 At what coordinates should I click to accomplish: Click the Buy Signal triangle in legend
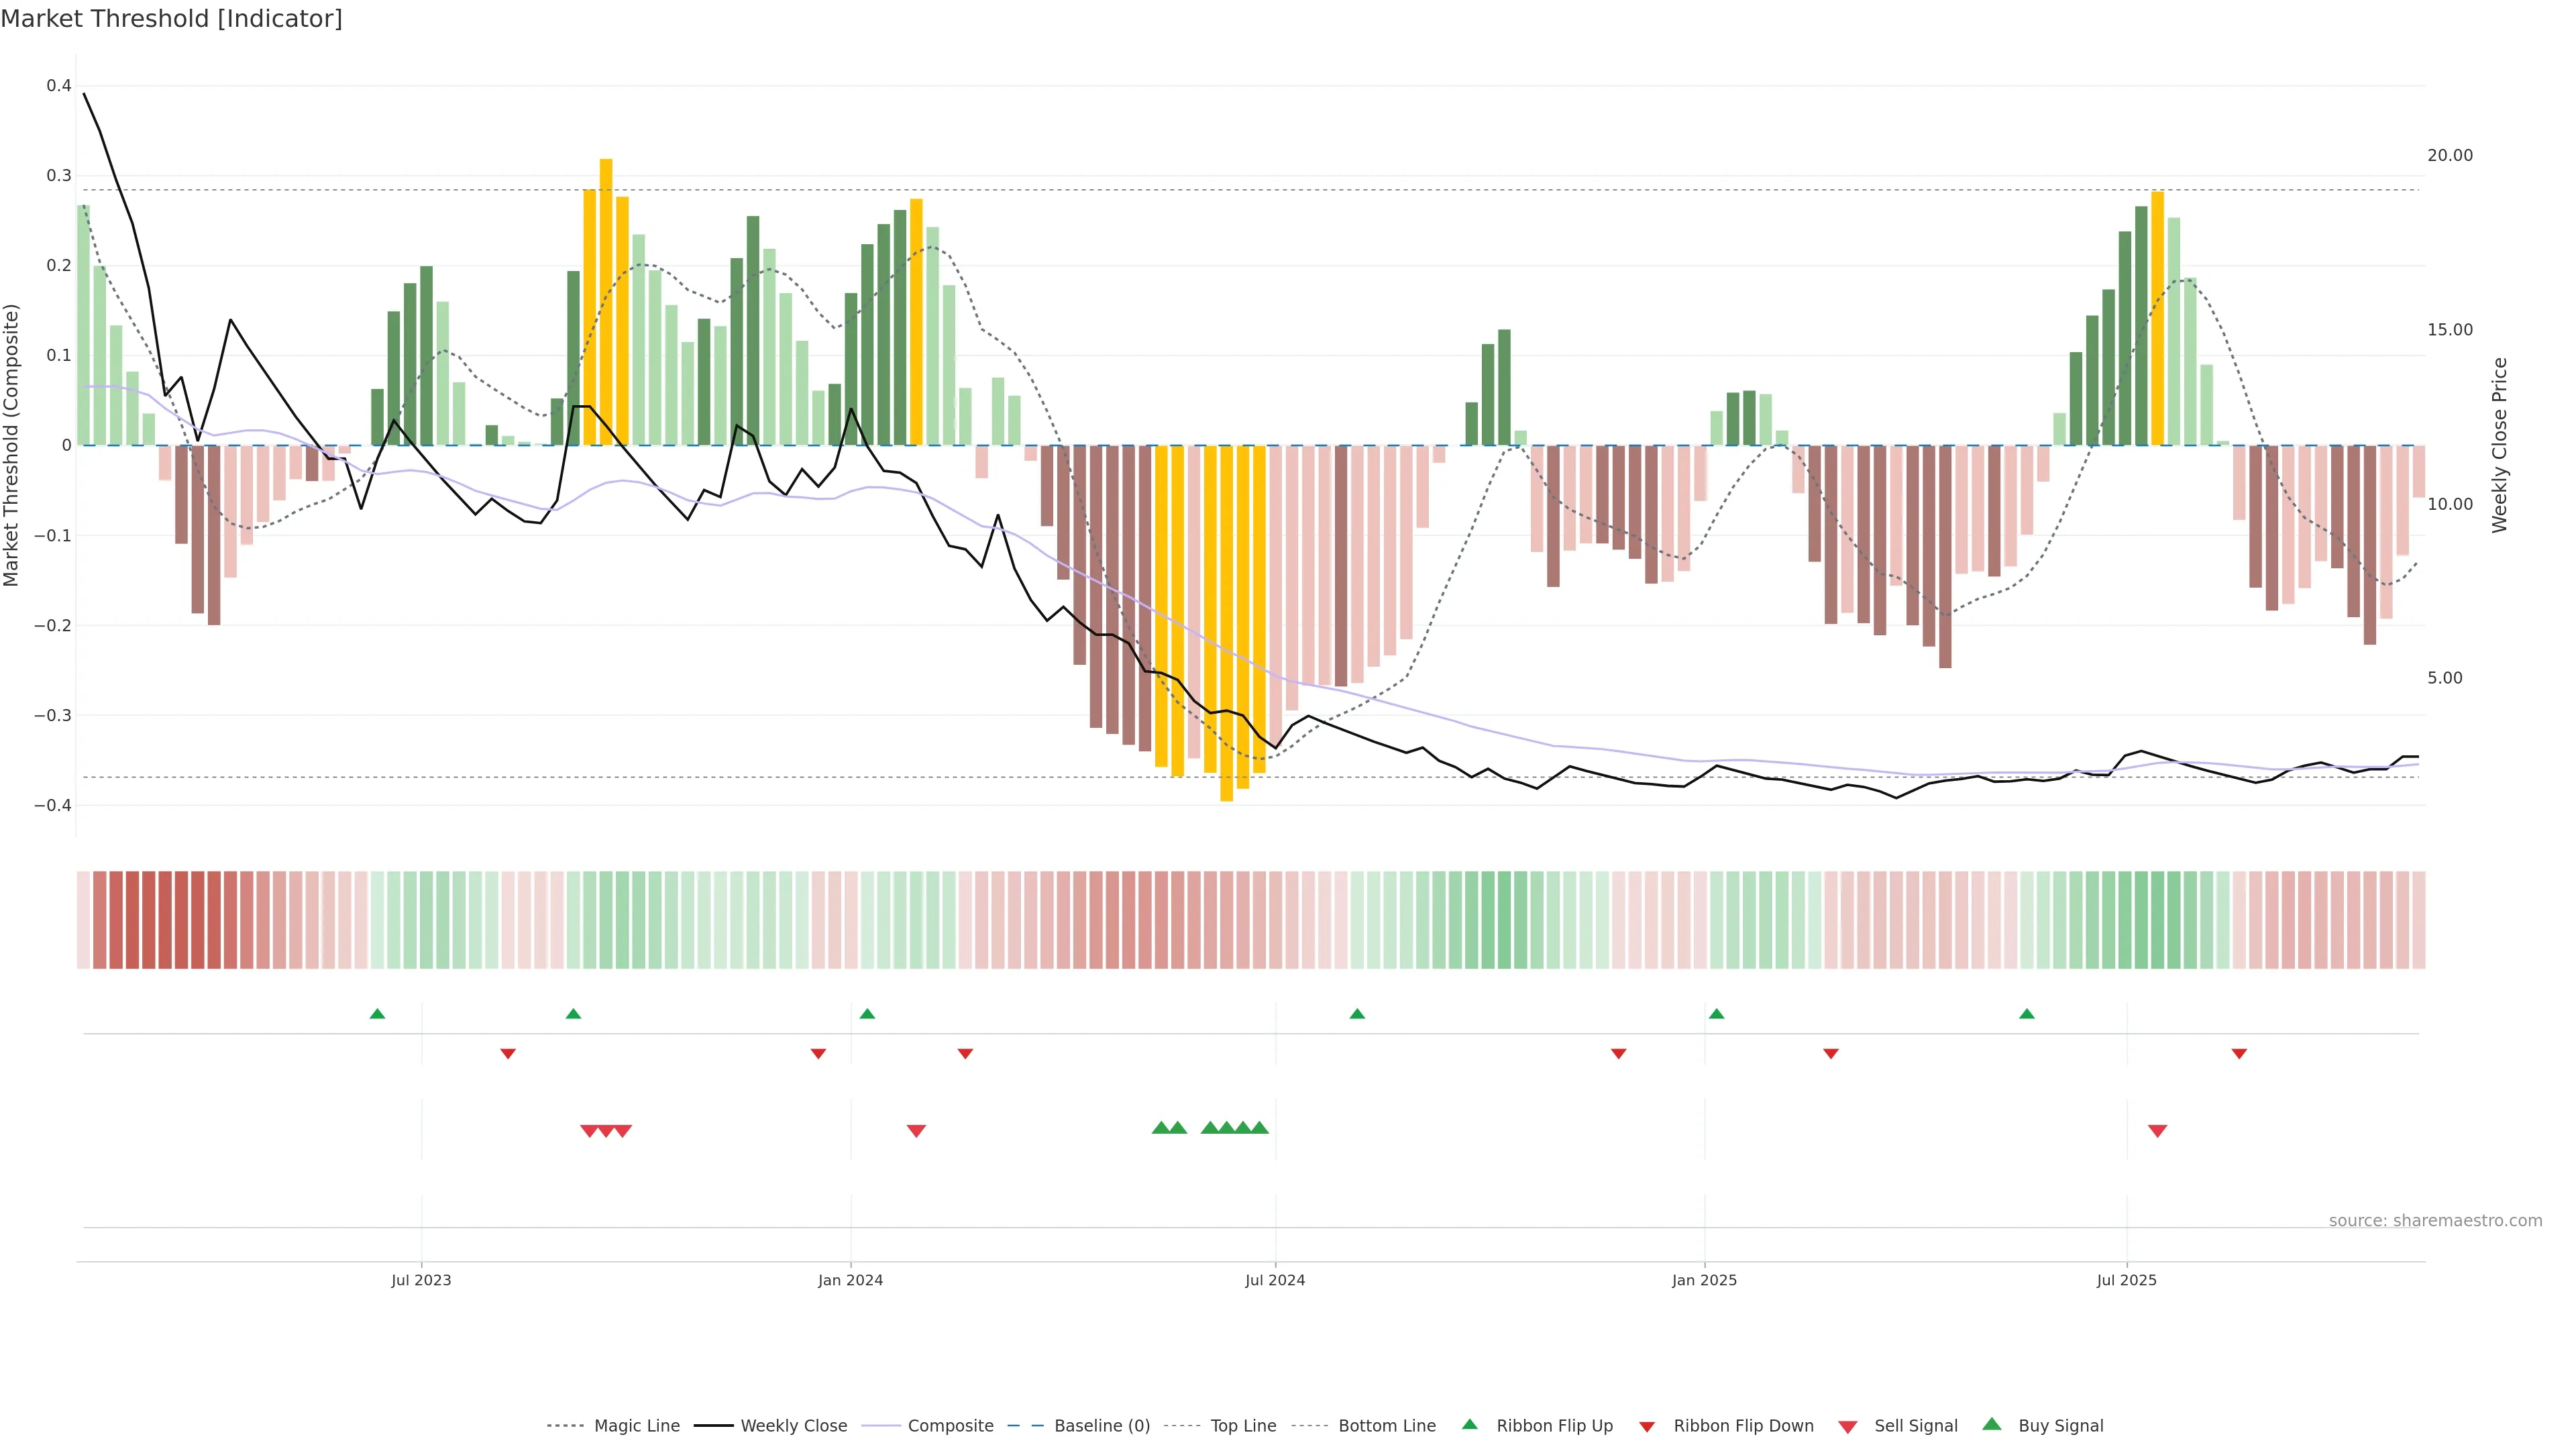1991,1424
